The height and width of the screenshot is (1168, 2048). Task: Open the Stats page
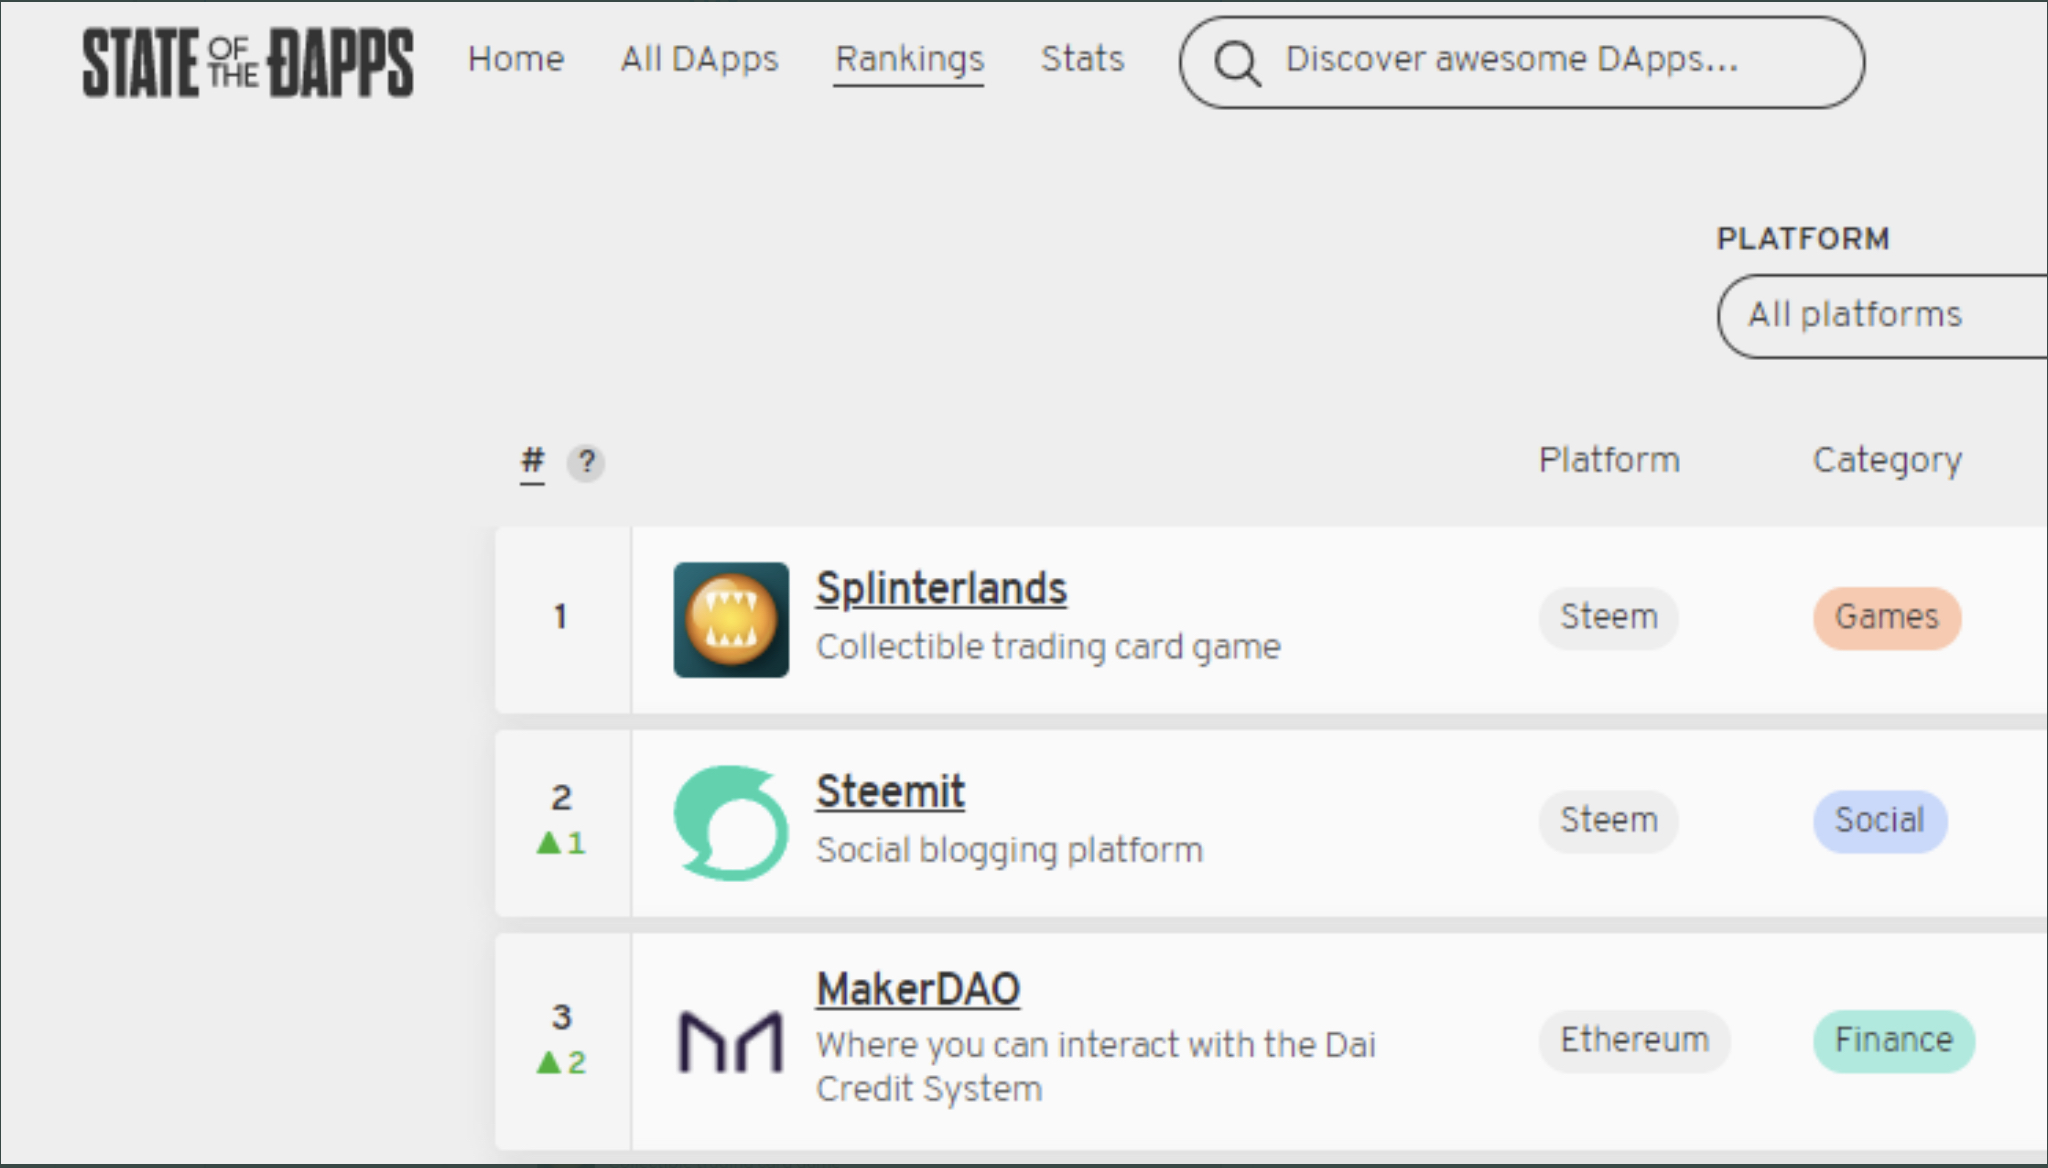point(1082,59)
